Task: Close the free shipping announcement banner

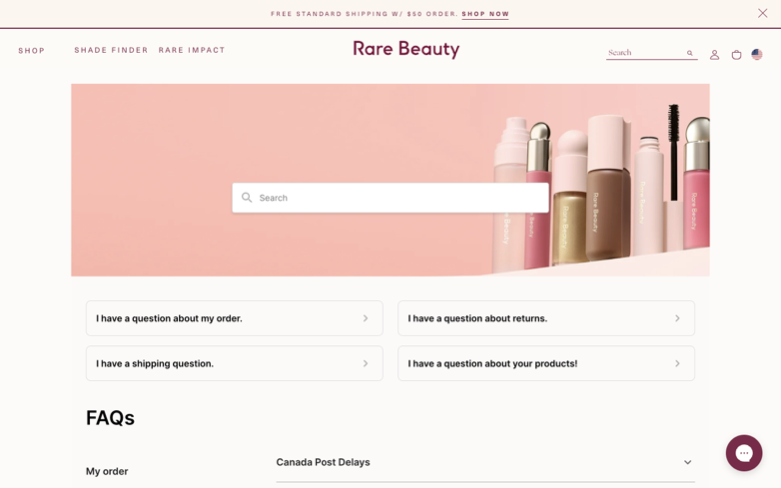Action: (762, 13)
